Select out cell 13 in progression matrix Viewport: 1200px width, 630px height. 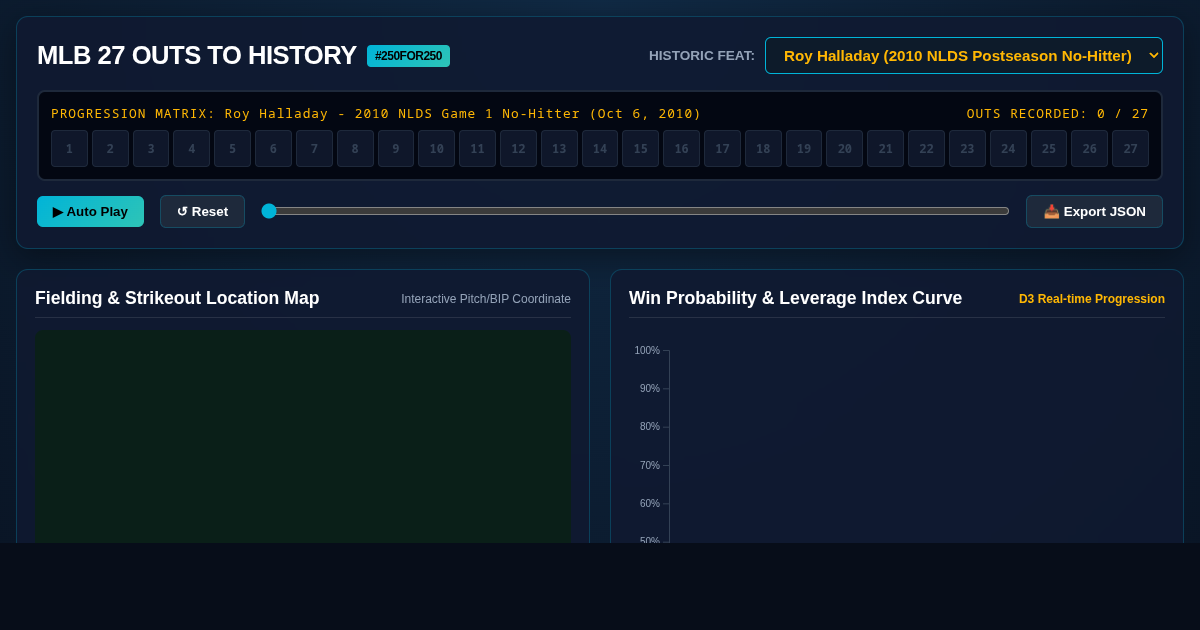tap(559, 149)
